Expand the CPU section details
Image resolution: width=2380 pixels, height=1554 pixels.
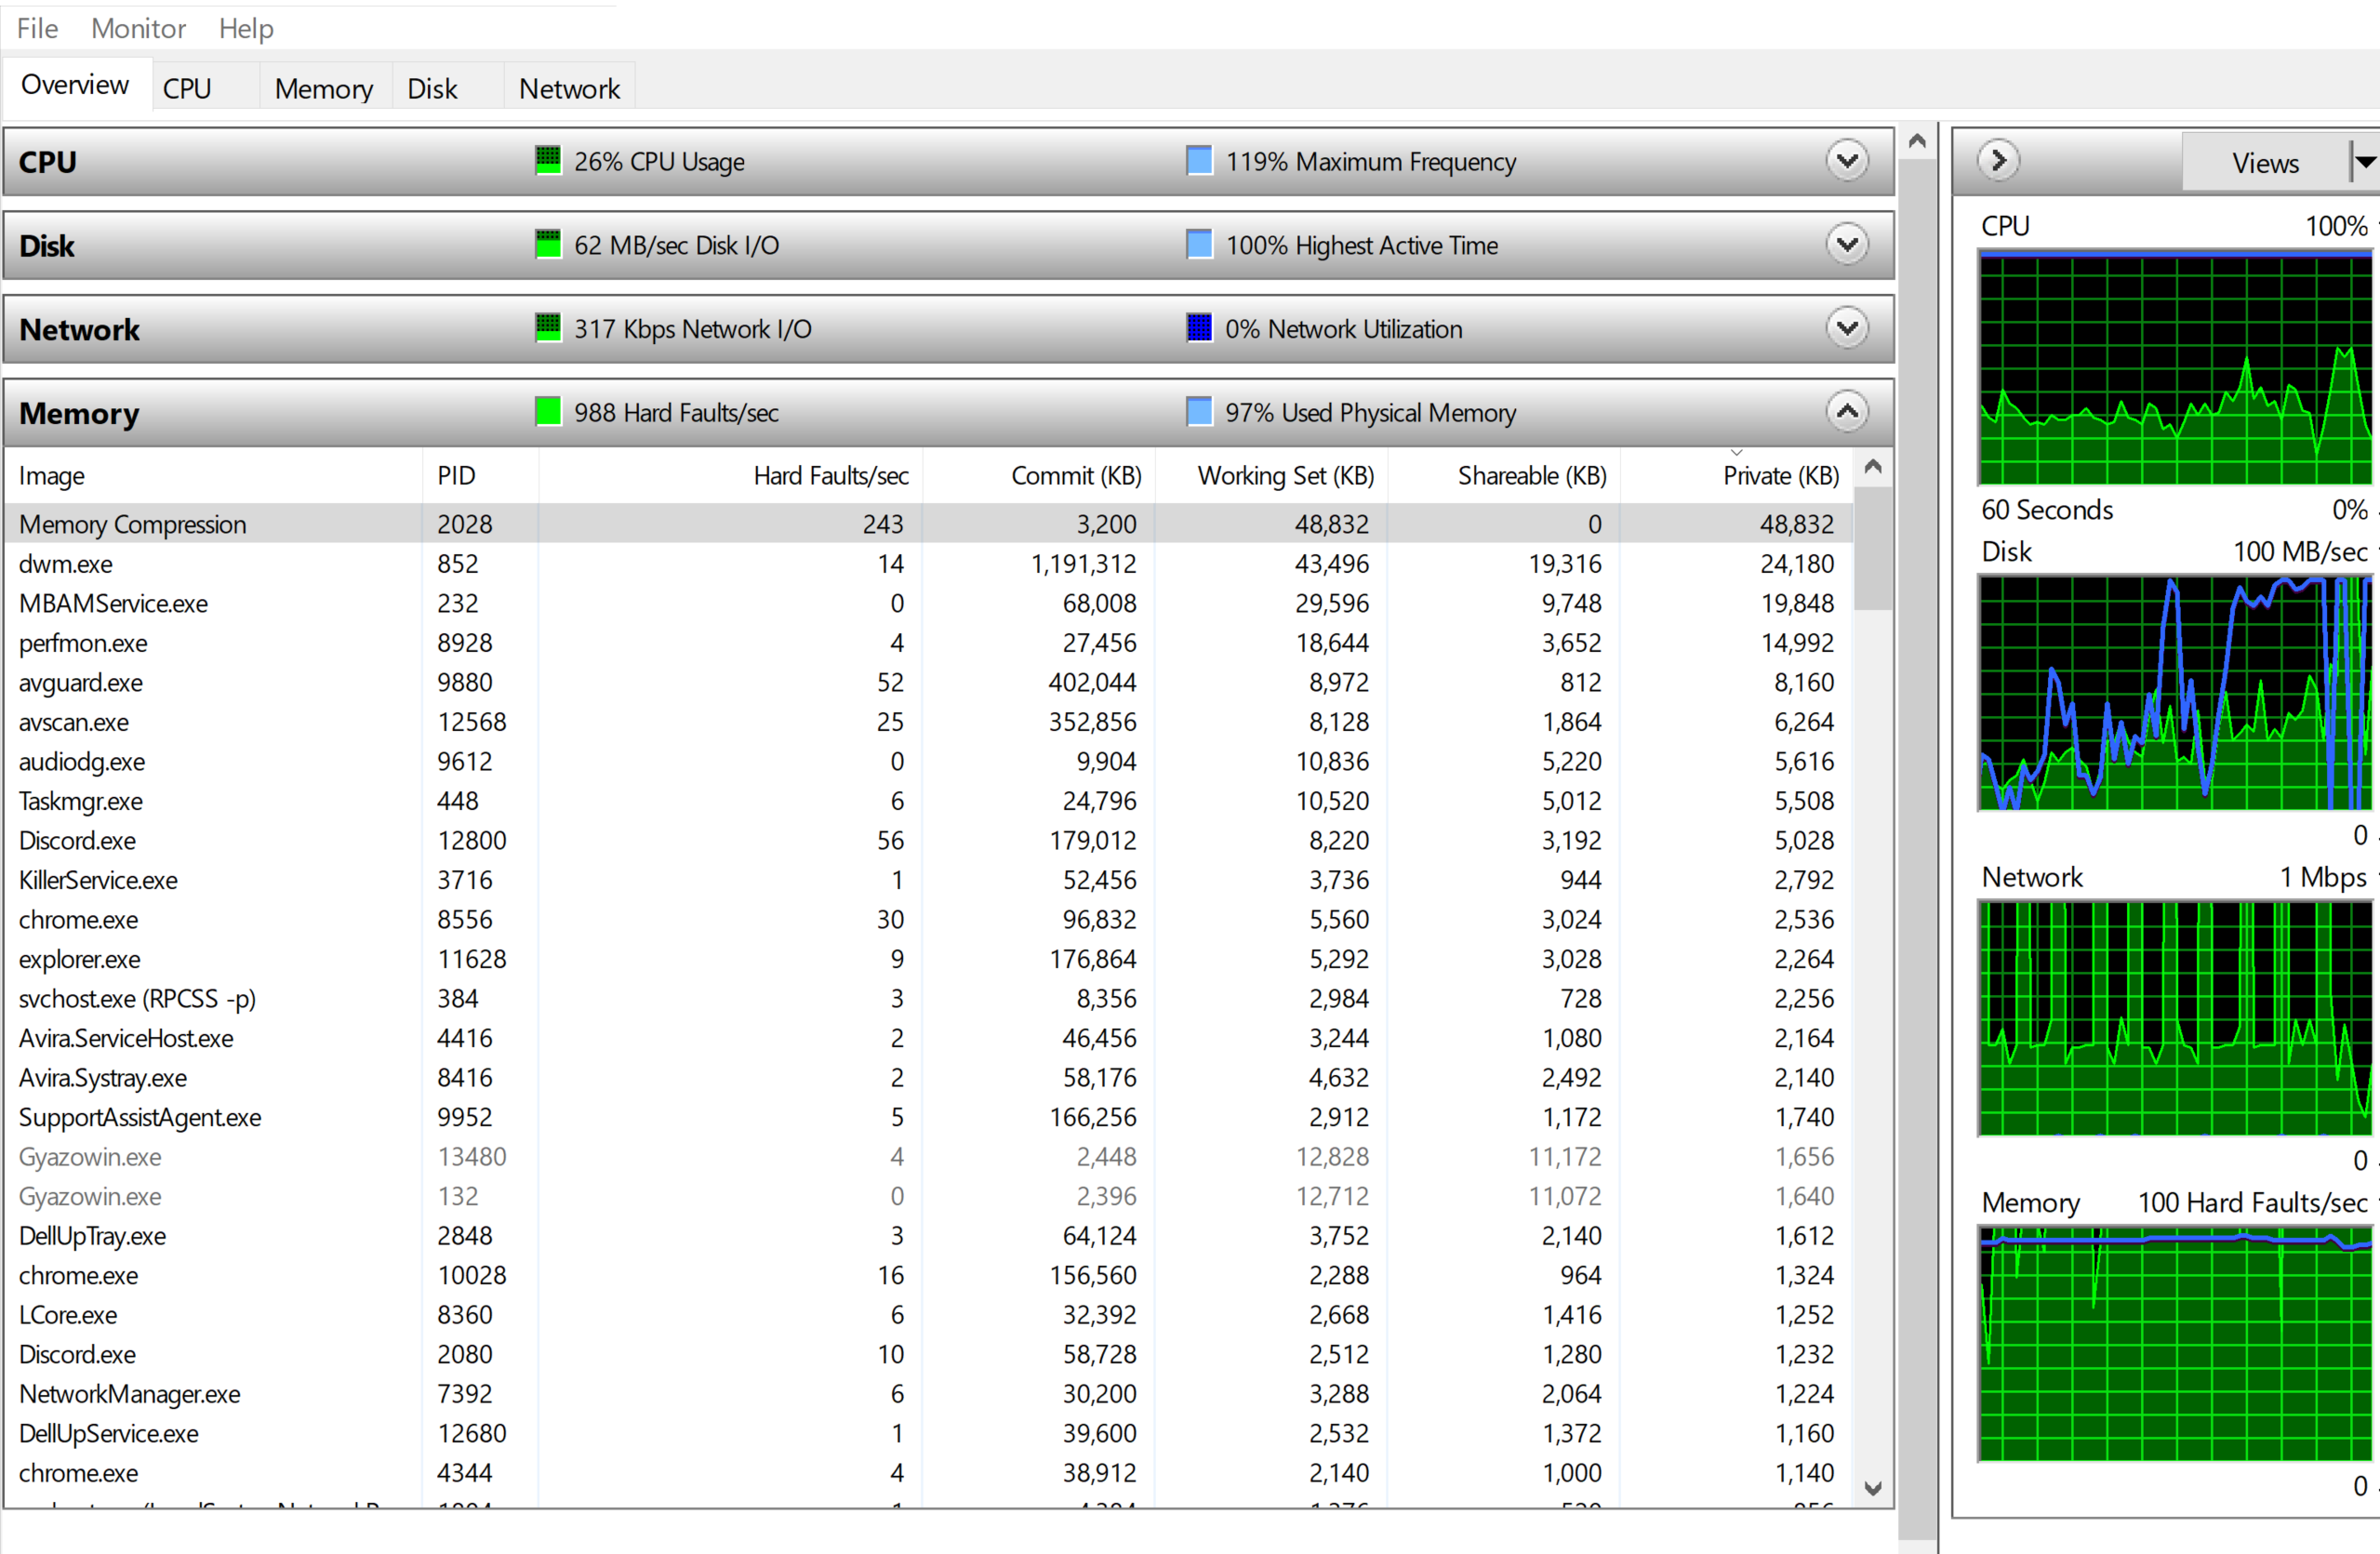[1847, 160]
